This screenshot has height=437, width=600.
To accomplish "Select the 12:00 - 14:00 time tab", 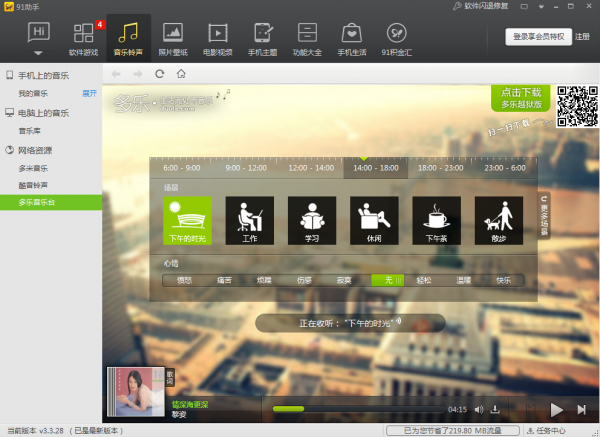I will tap(311, 168).
